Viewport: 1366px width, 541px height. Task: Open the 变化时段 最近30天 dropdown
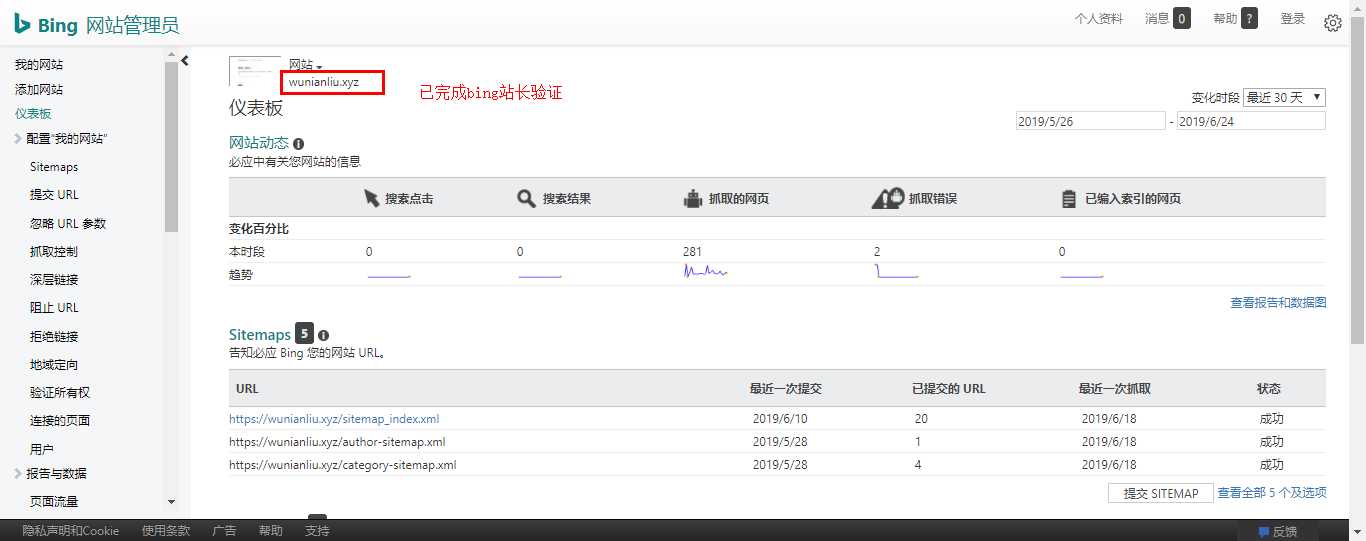(x=1284, y=97)
